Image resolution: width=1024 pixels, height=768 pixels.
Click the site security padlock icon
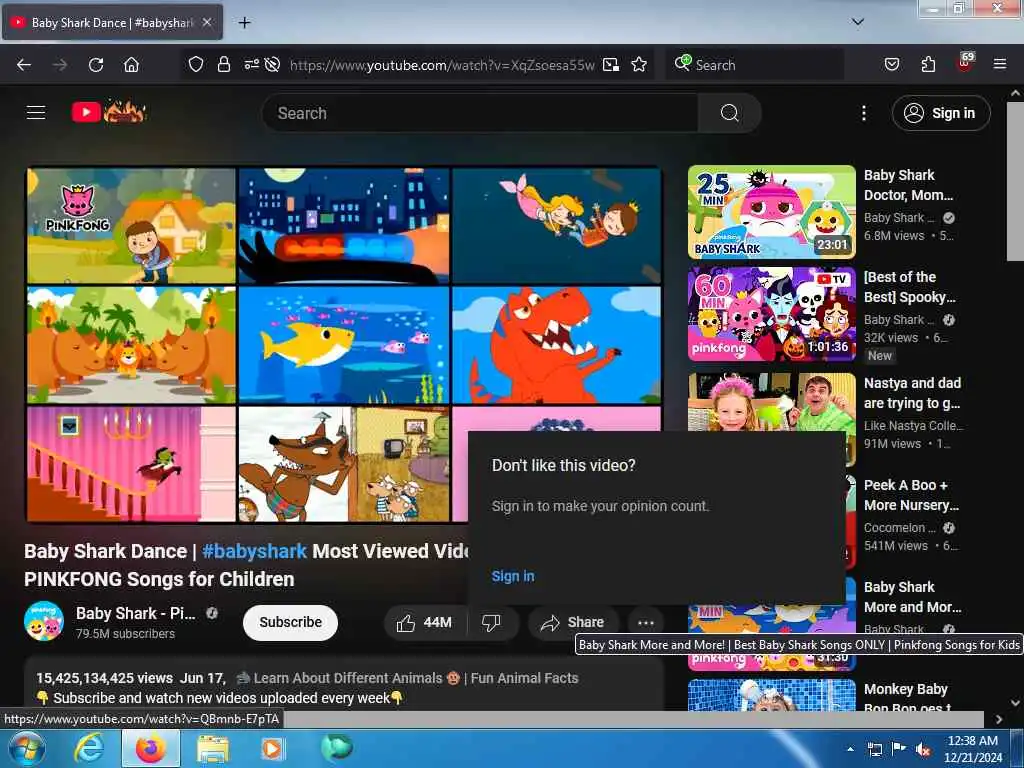pyautogui.click(x=224, y=65)
